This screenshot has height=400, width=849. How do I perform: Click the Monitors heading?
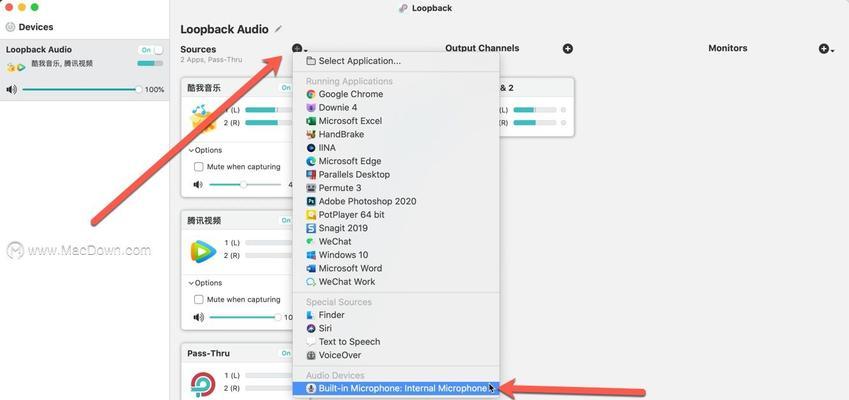pyautogui.click(x=728, y=48)
